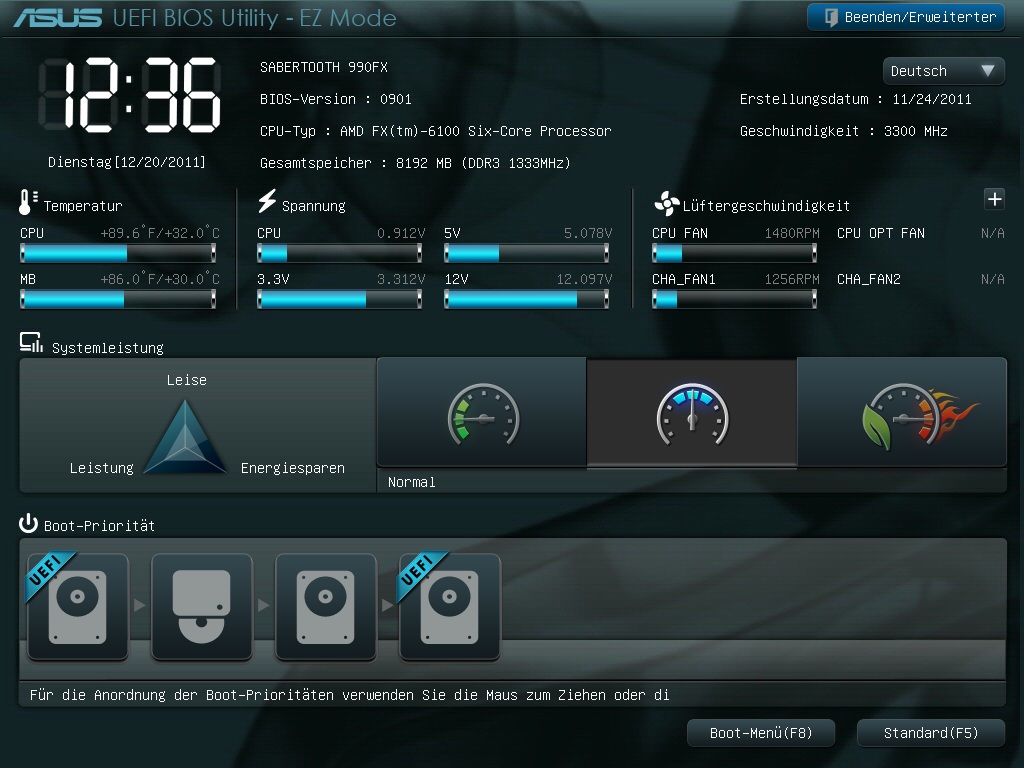Click the fan Lüftergeschwindigkeit icon
Screen dimensions: 1024x768
[x=666, y=204]
